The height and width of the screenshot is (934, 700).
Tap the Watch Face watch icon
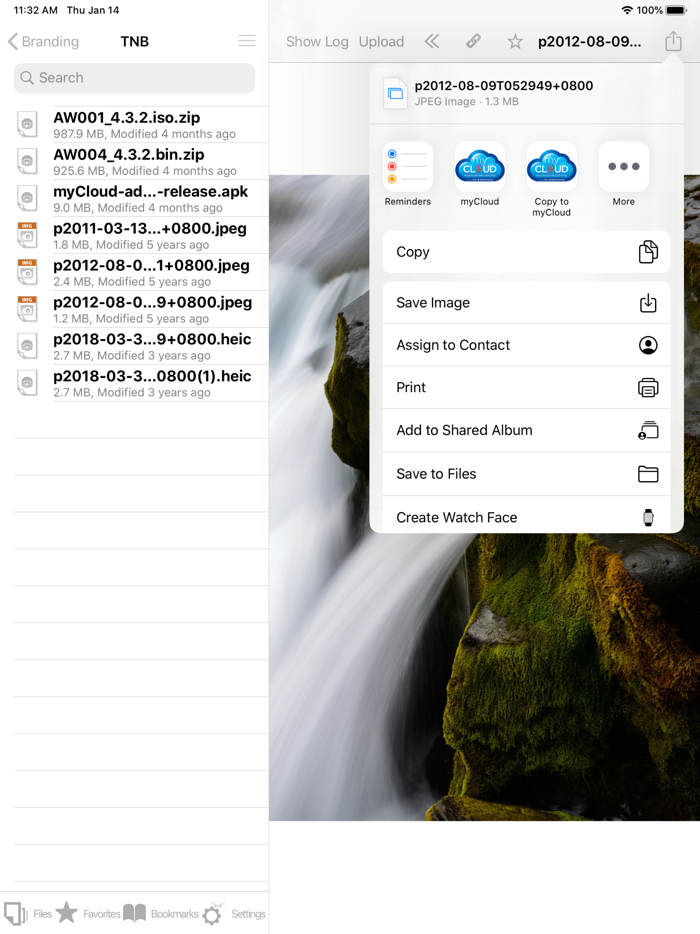648,517
